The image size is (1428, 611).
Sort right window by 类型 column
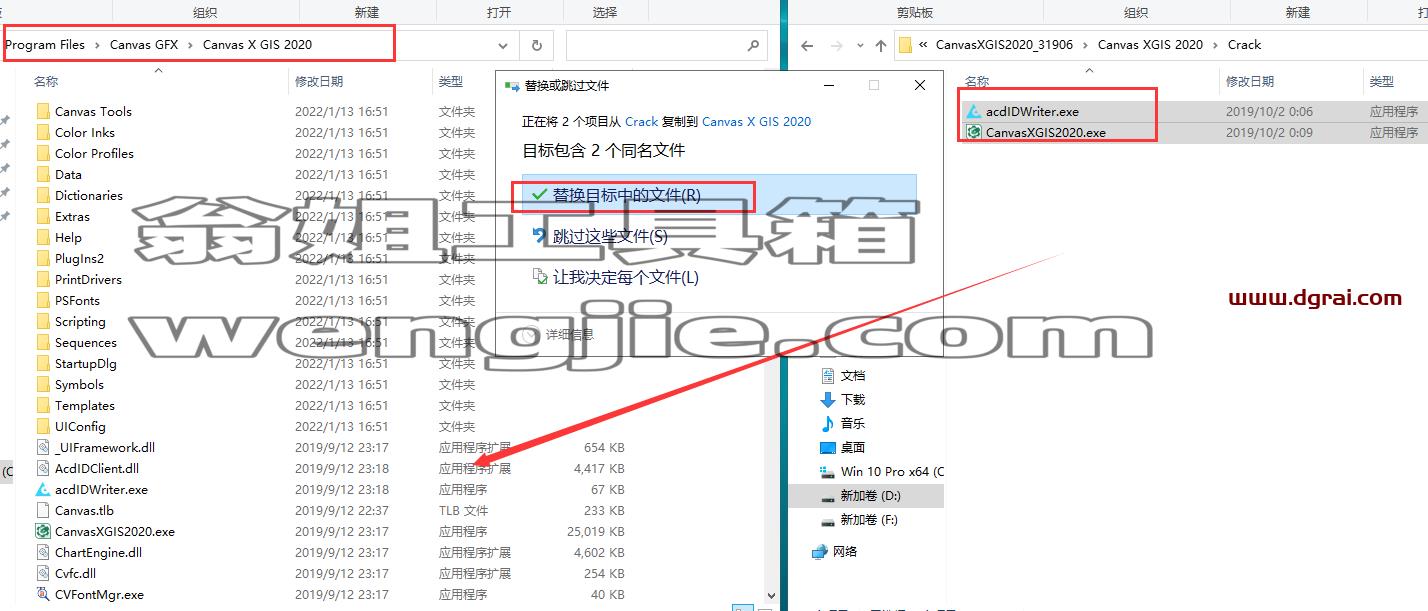coord(1382,81)
